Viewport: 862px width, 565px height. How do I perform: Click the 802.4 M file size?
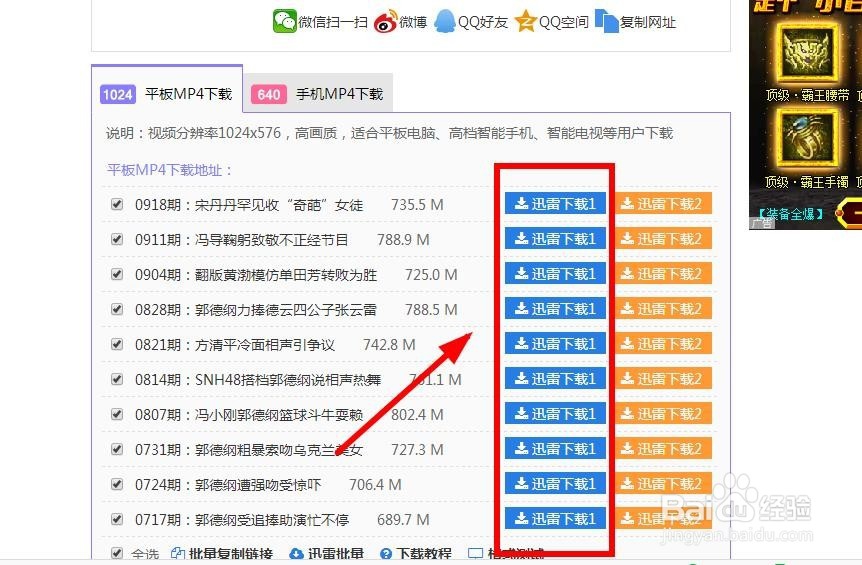(x=417, y=415)
